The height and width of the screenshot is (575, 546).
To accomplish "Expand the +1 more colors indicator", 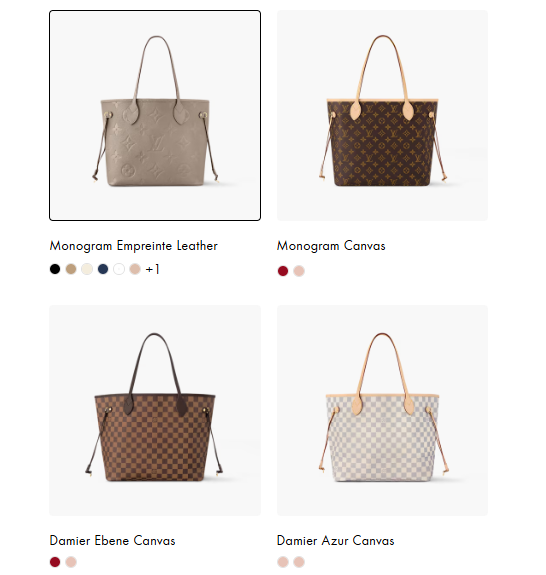I will pos(153,270).
